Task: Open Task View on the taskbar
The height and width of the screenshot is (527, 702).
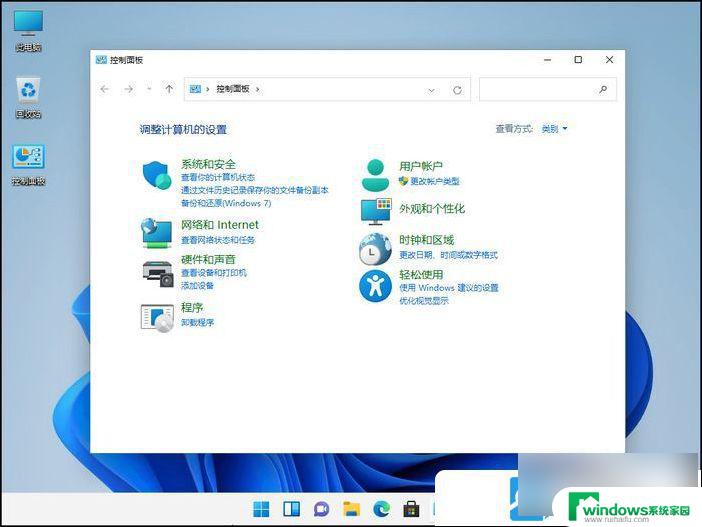Action: (x=291, y=509)
